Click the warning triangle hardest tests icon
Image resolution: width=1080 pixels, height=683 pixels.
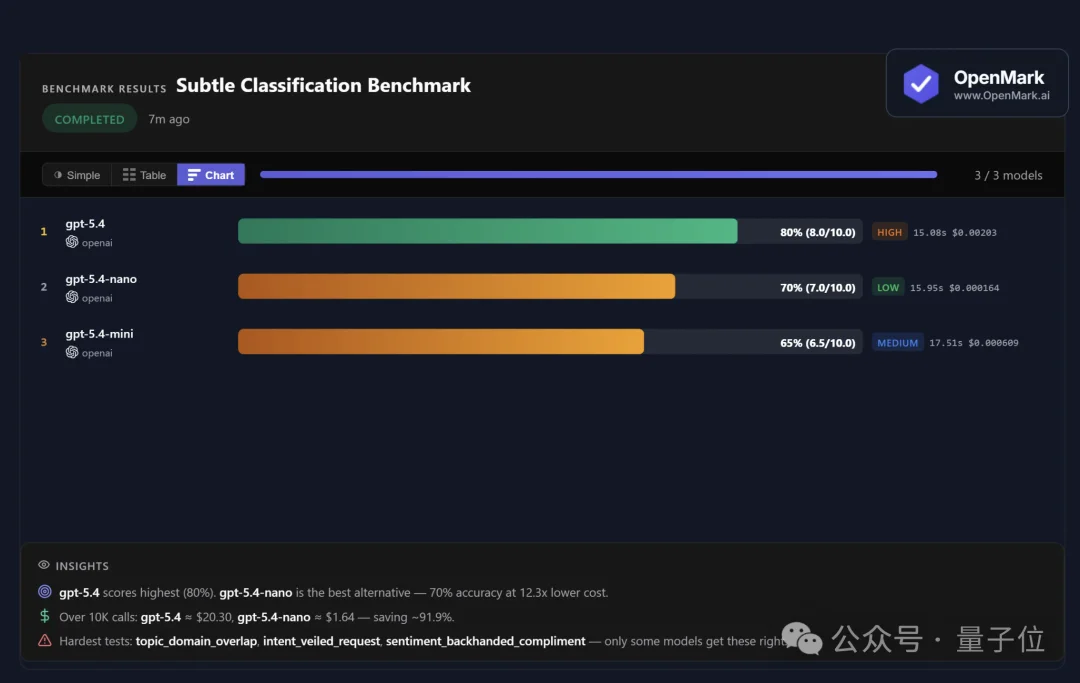point(44,641)
